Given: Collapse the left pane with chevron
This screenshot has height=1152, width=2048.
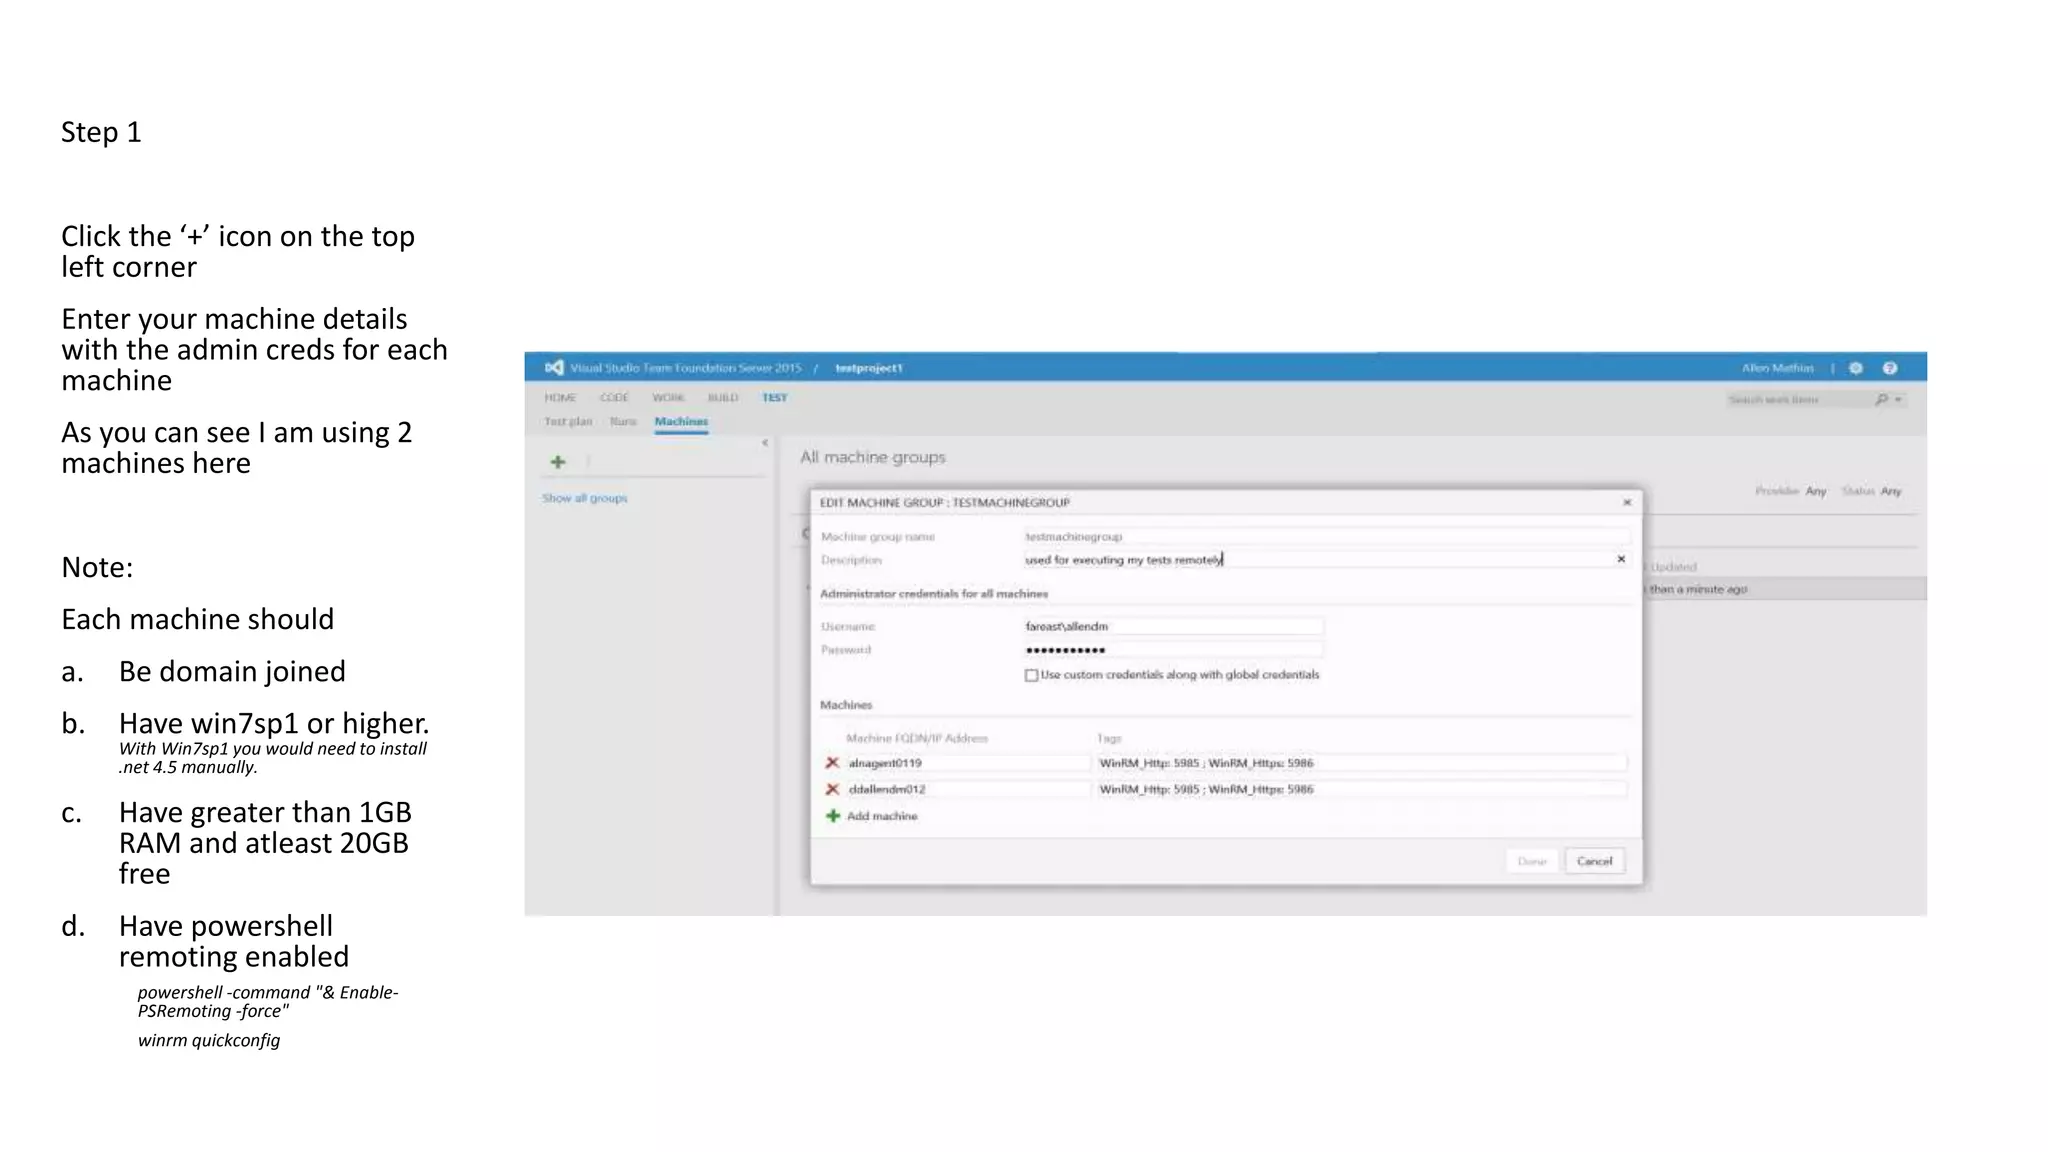Looking at the screenshot, I should 765,443.
